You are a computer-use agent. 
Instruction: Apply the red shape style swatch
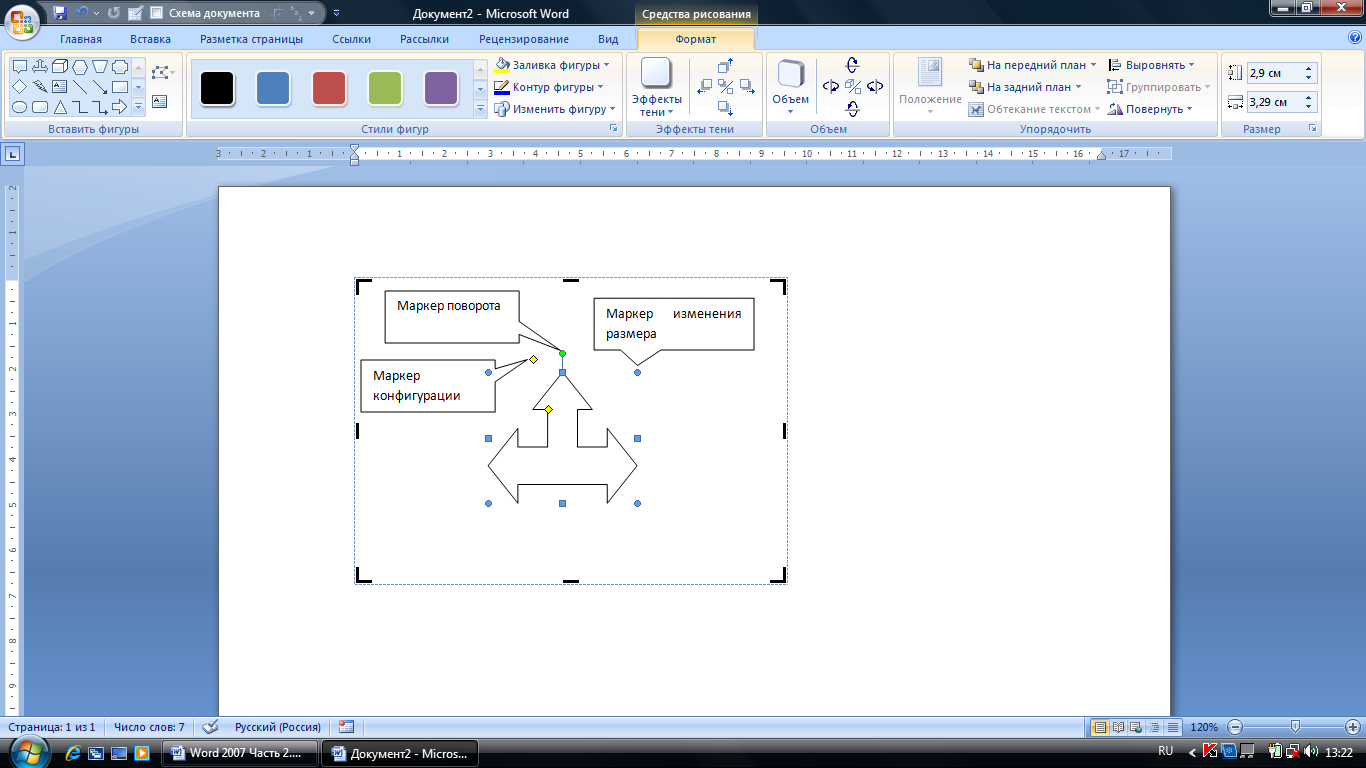[x=329, y=88]
